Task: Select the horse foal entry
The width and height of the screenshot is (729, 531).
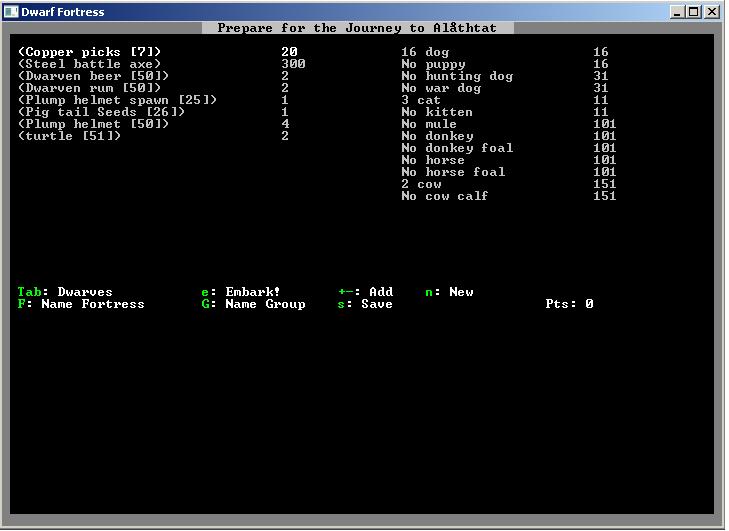Action: pyautogui.click(x=453, y=172)
